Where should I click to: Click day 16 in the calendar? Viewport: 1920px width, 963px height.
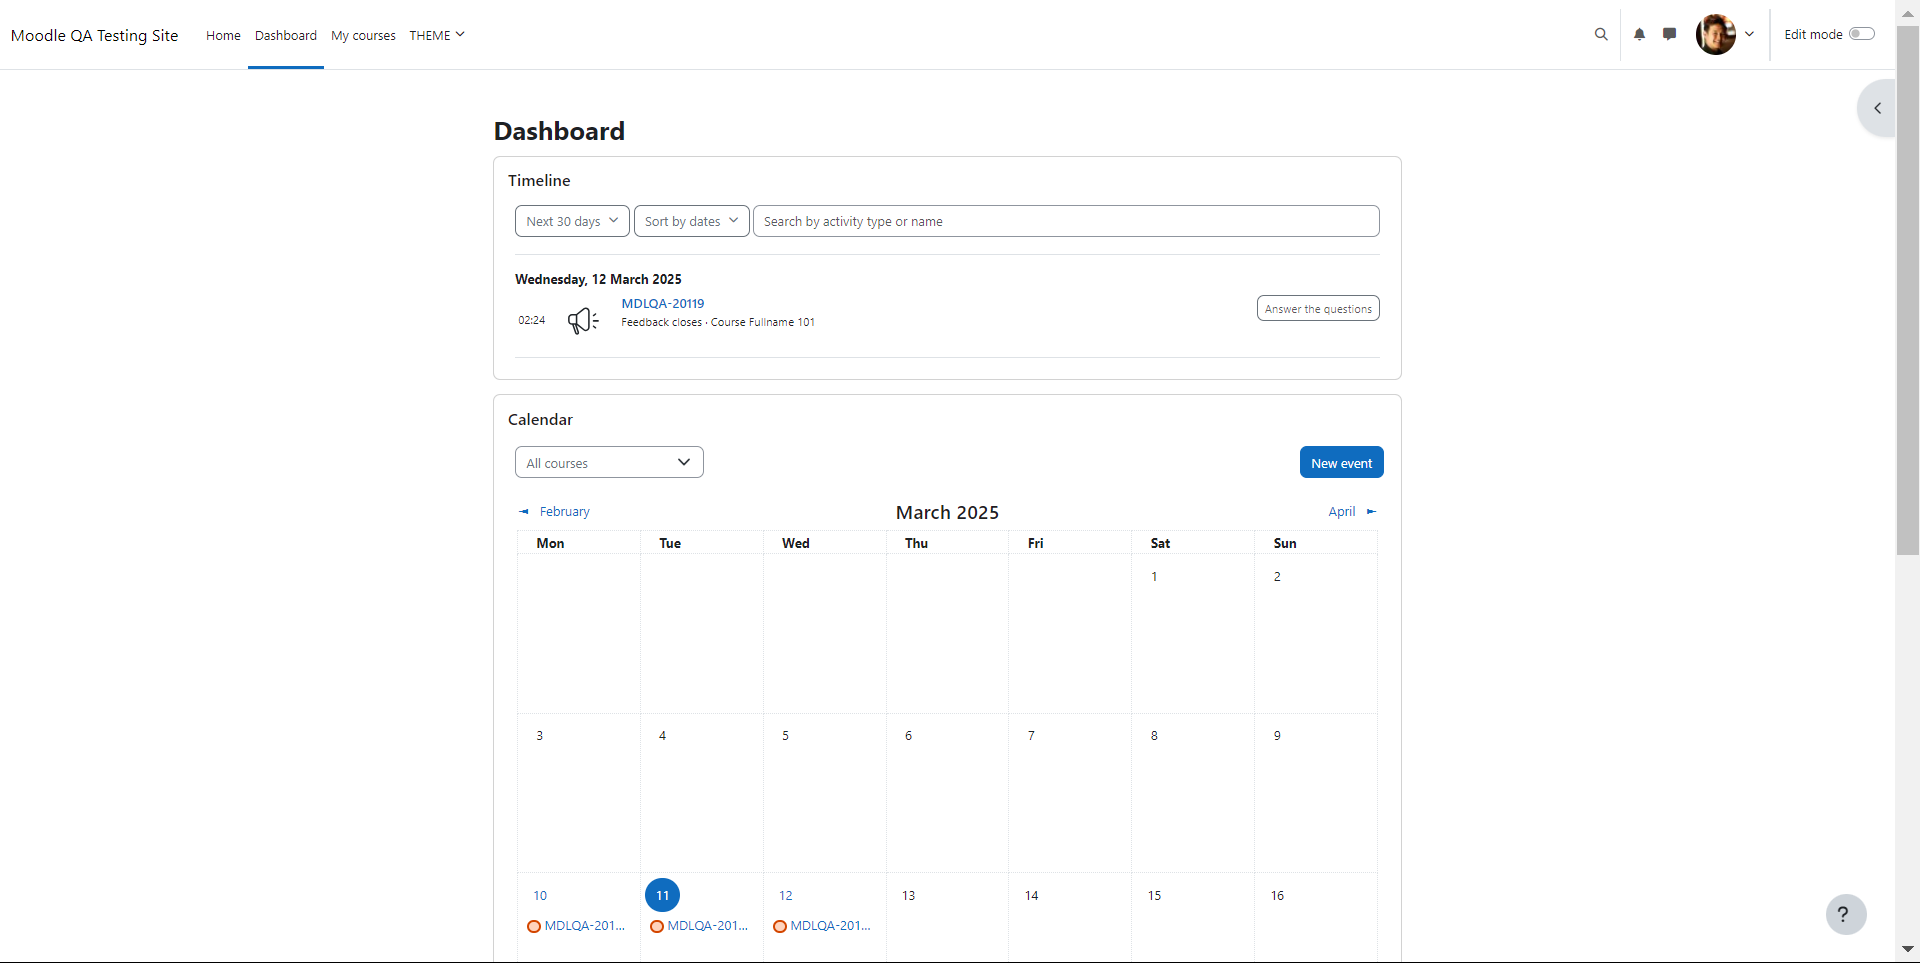[1277, 895]
